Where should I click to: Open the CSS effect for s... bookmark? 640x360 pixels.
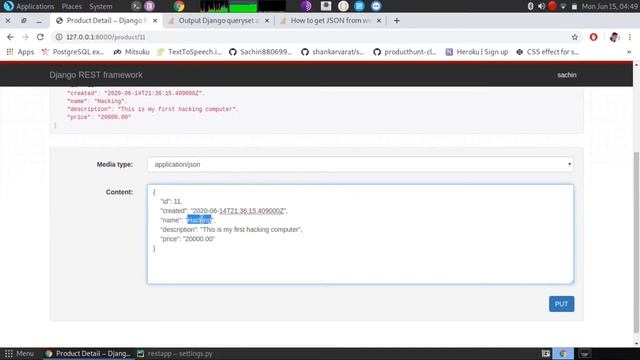click(x=547, y=52)
